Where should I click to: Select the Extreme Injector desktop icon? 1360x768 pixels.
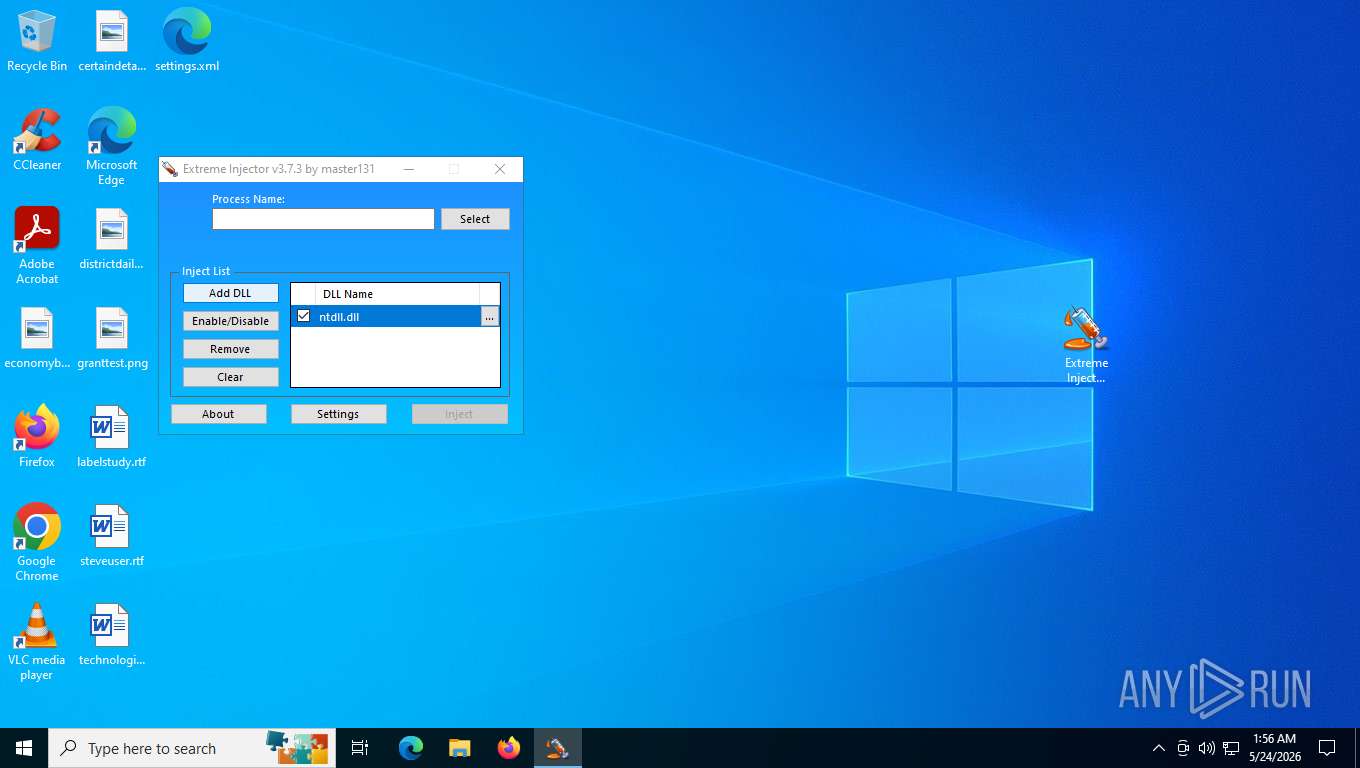tap(1086, 345)
